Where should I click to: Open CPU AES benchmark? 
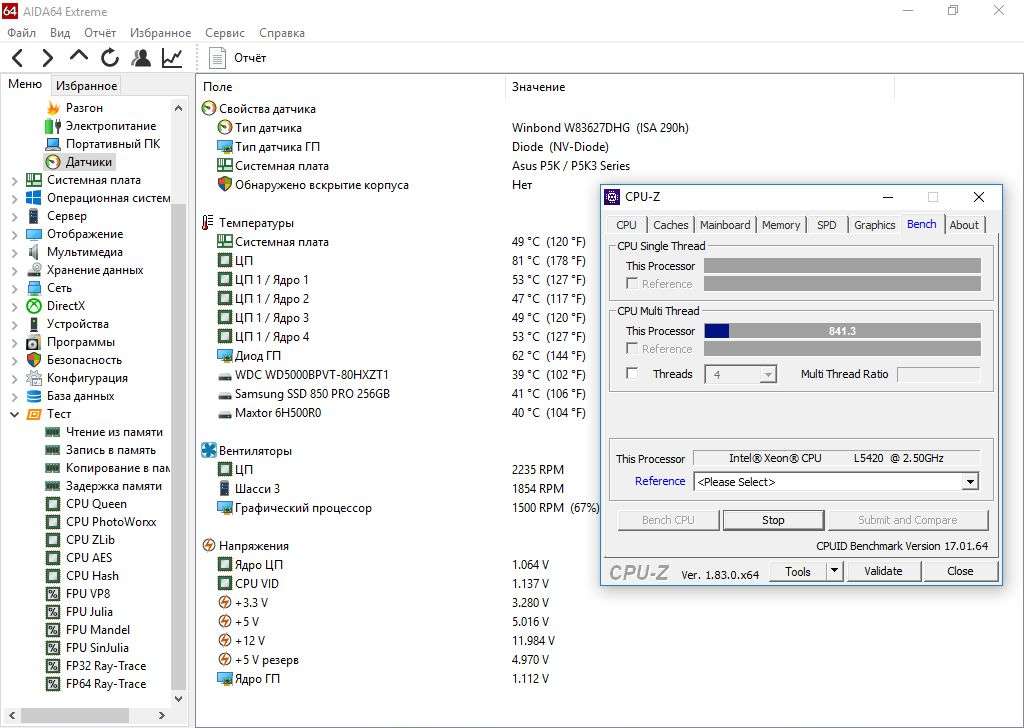point(79,558)
